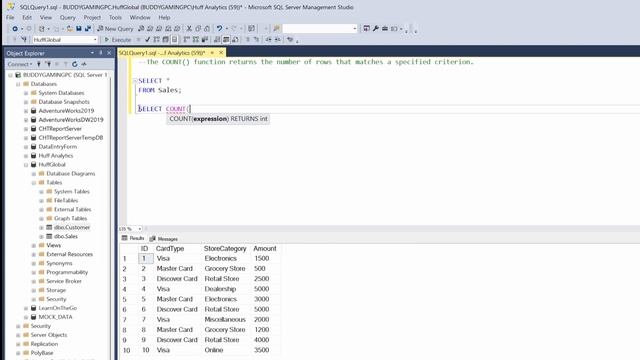Select the Results tab
The width and height of the screenshot is (640, 360).
tap(133, 238)
